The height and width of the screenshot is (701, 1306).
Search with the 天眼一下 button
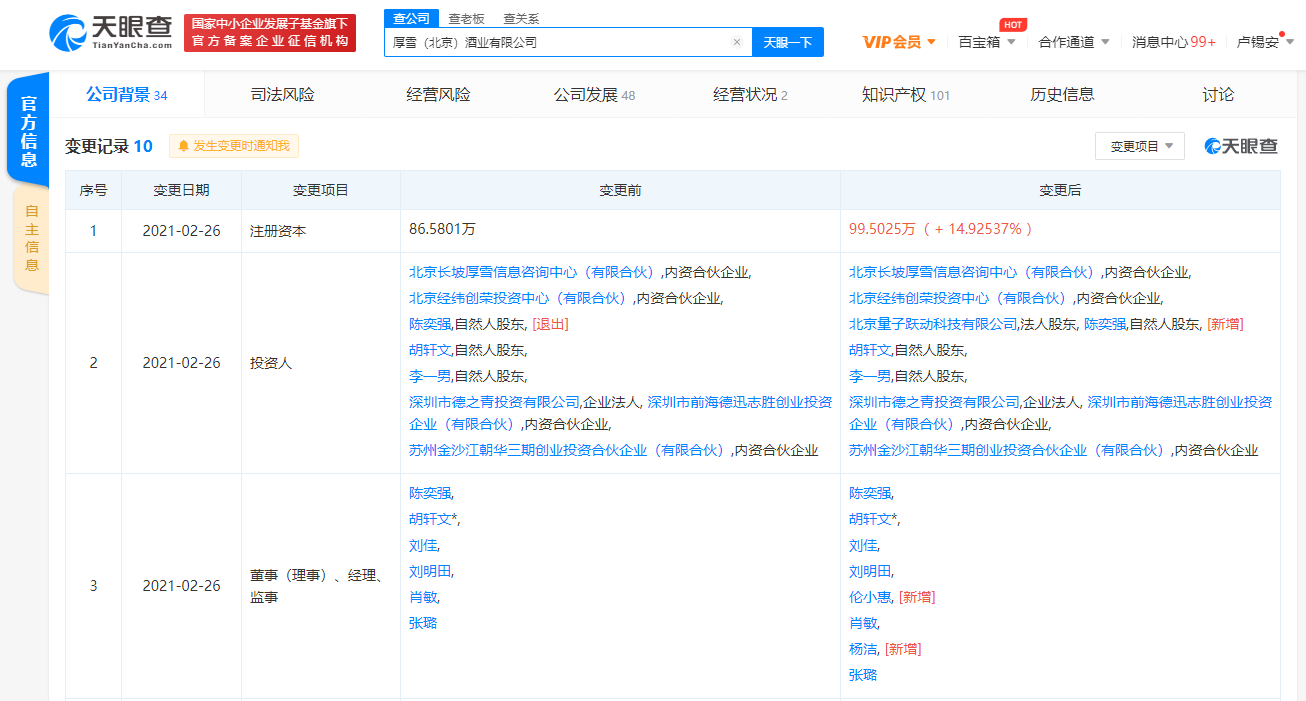point(787,42)
